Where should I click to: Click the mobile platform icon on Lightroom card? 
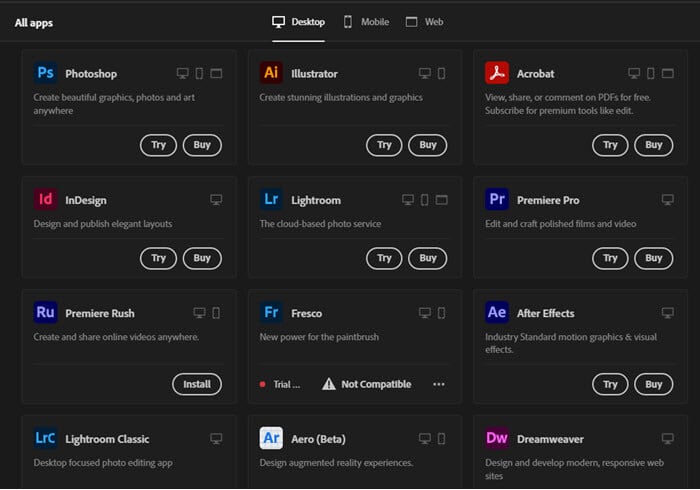(425, 199)
